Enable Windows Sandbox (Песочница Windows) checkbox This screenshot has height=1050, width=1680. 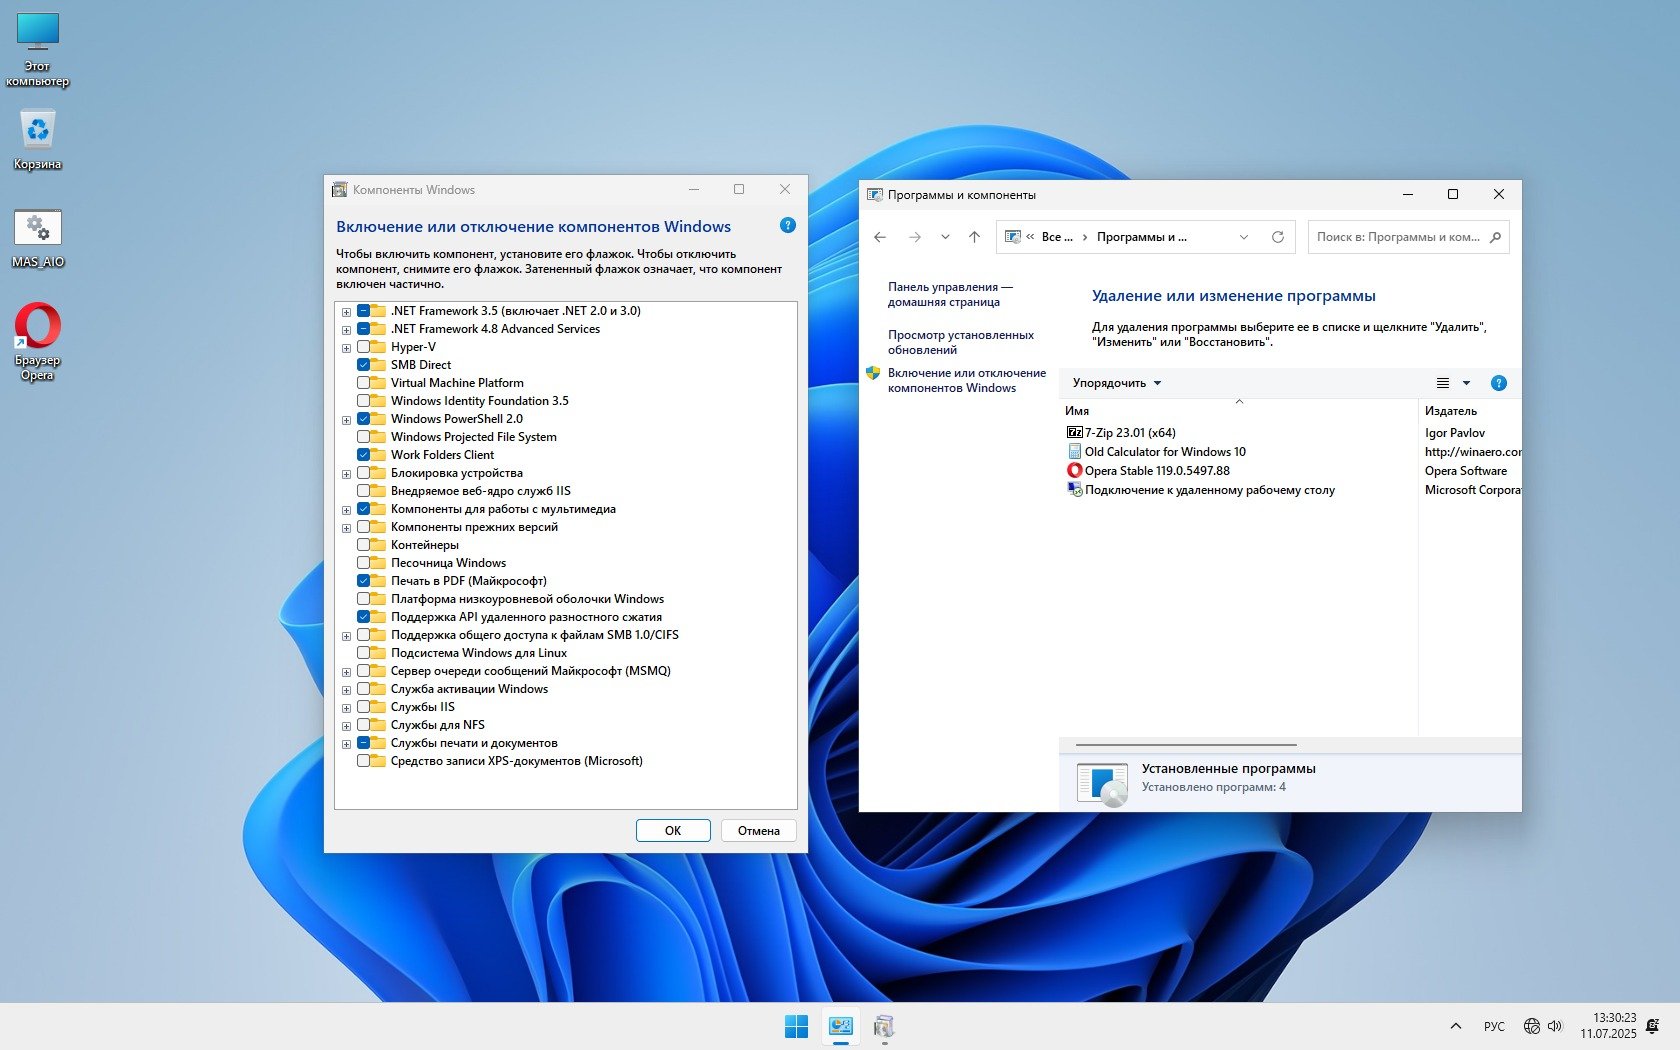click(x=364, y=563)
